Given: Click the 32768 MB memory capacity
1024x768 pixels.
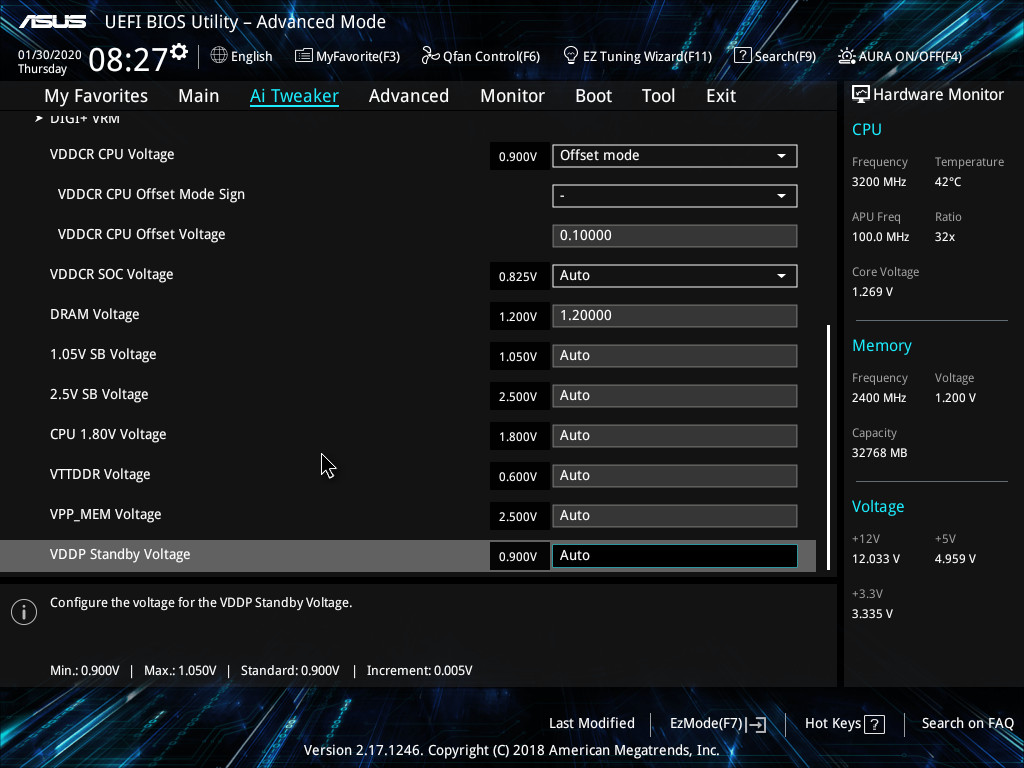Looking at the screenshot, I should click(x=880, y=453).
